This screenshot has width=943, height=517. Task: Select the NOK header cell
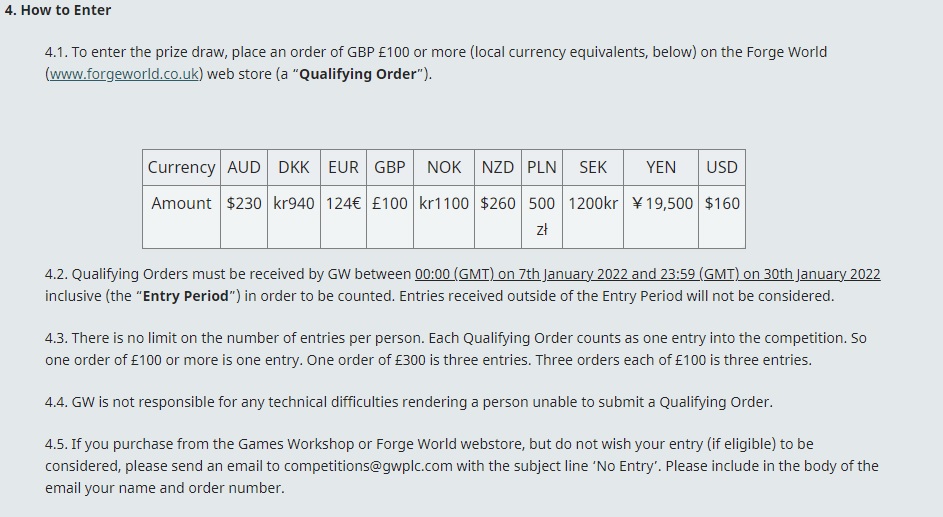(x=444, y=167)
